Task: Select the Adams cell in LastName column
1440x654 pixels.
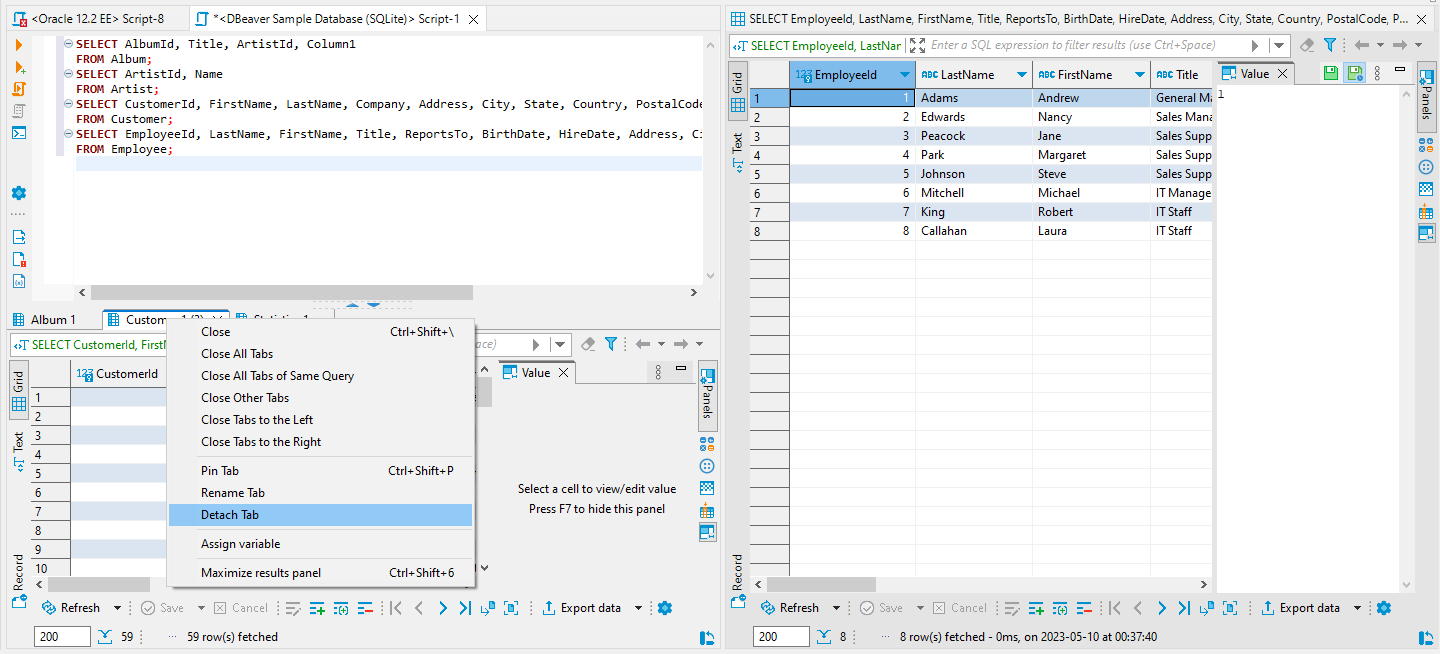Action: tap(974, 98)
